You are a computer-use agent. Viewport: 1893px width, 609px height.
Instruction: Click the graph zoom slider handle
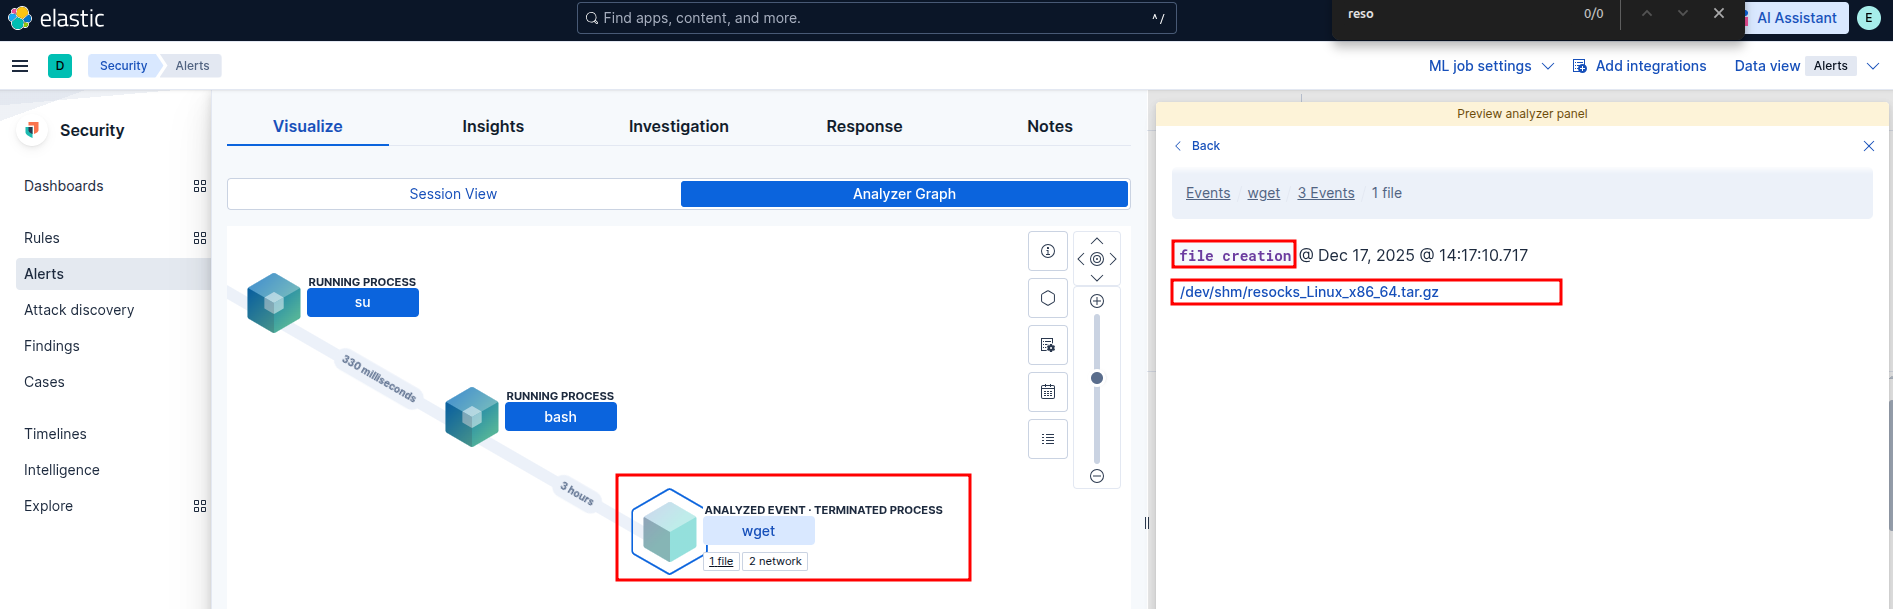[1097, 378]
